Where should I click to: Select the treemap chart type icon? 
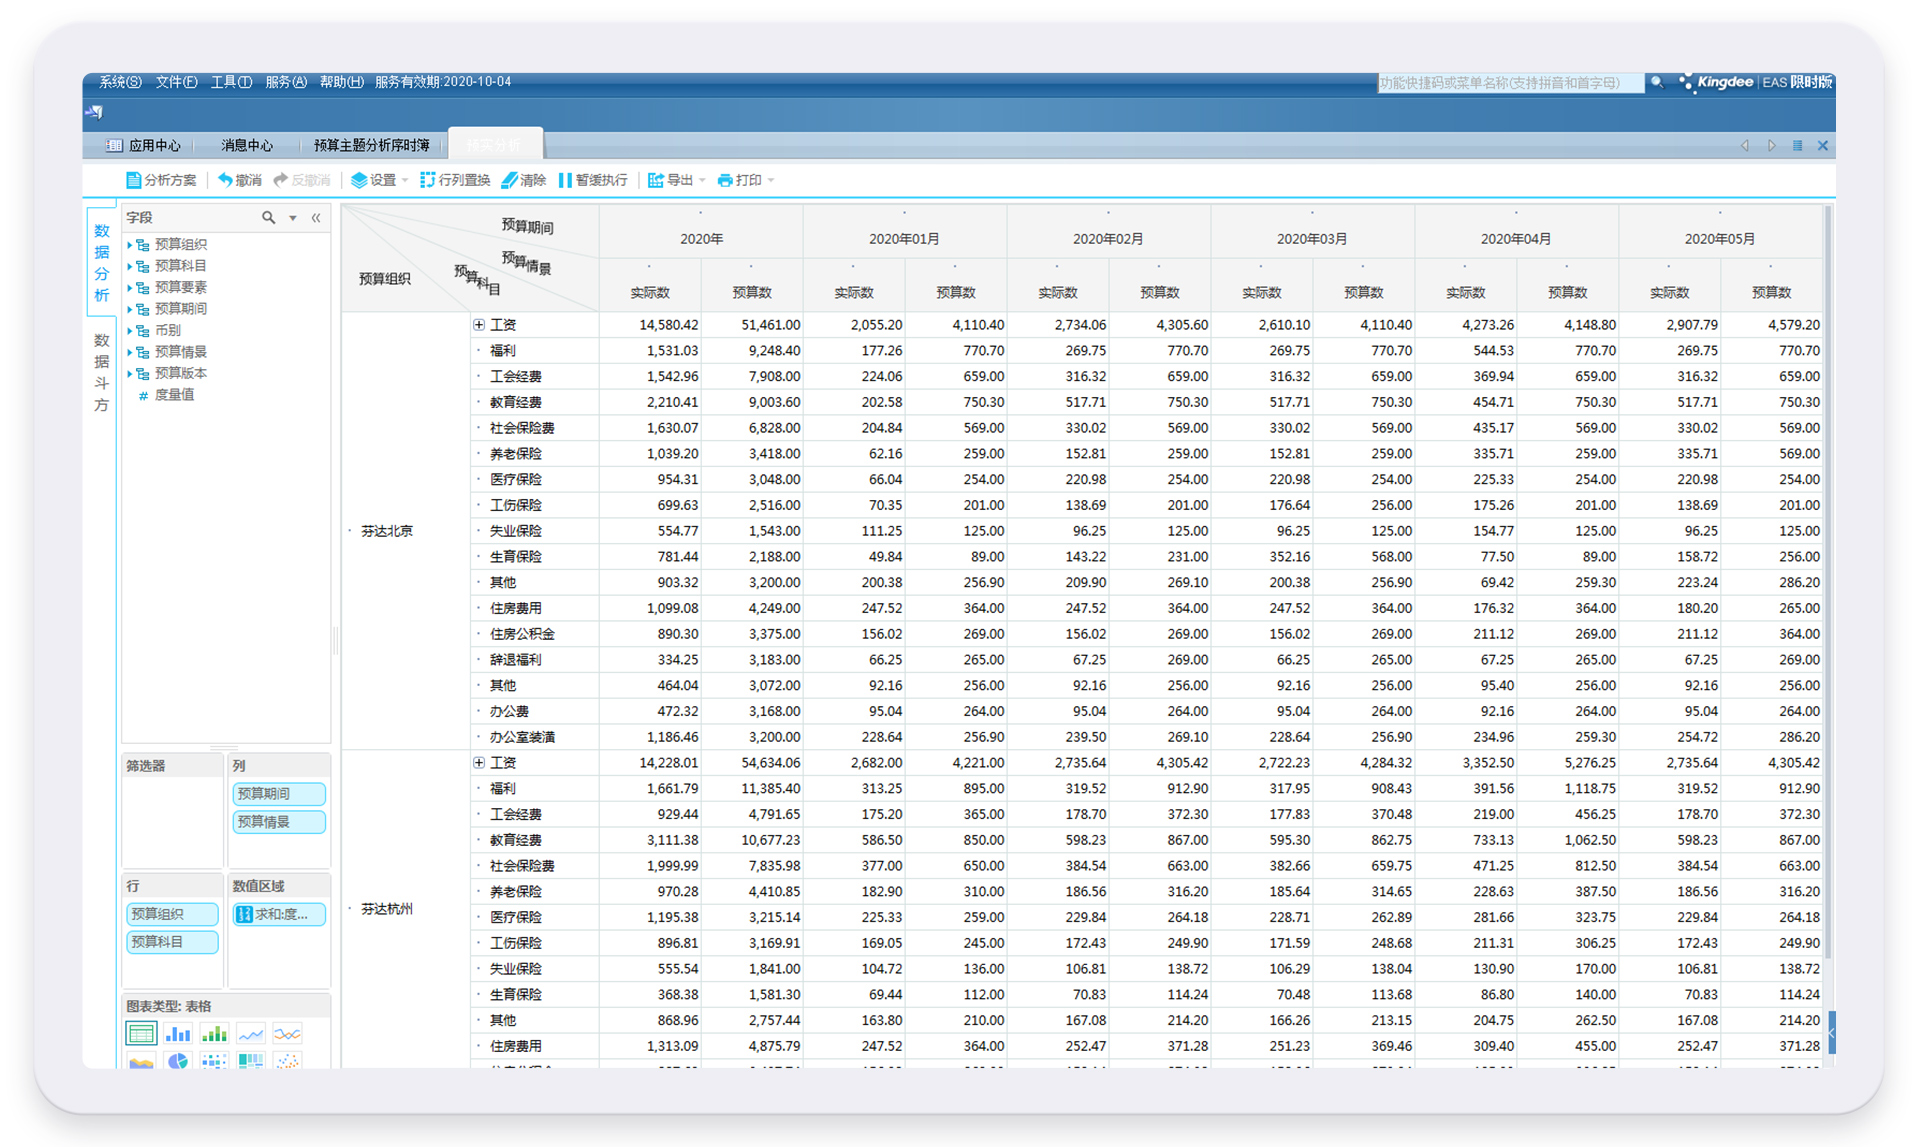(x=251, y=1061)
